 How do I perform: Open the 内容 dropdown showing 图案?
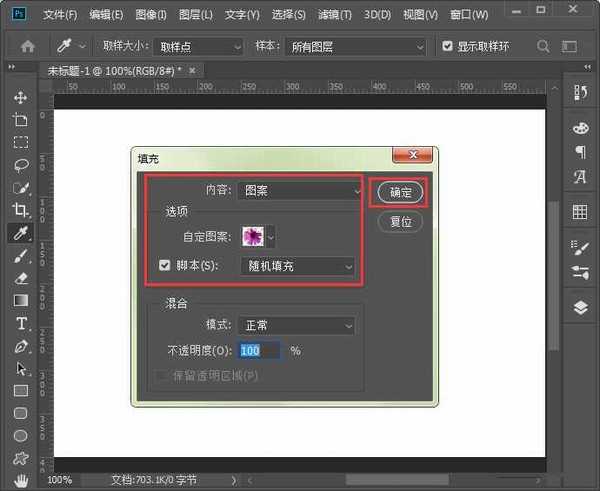point(300,190)
